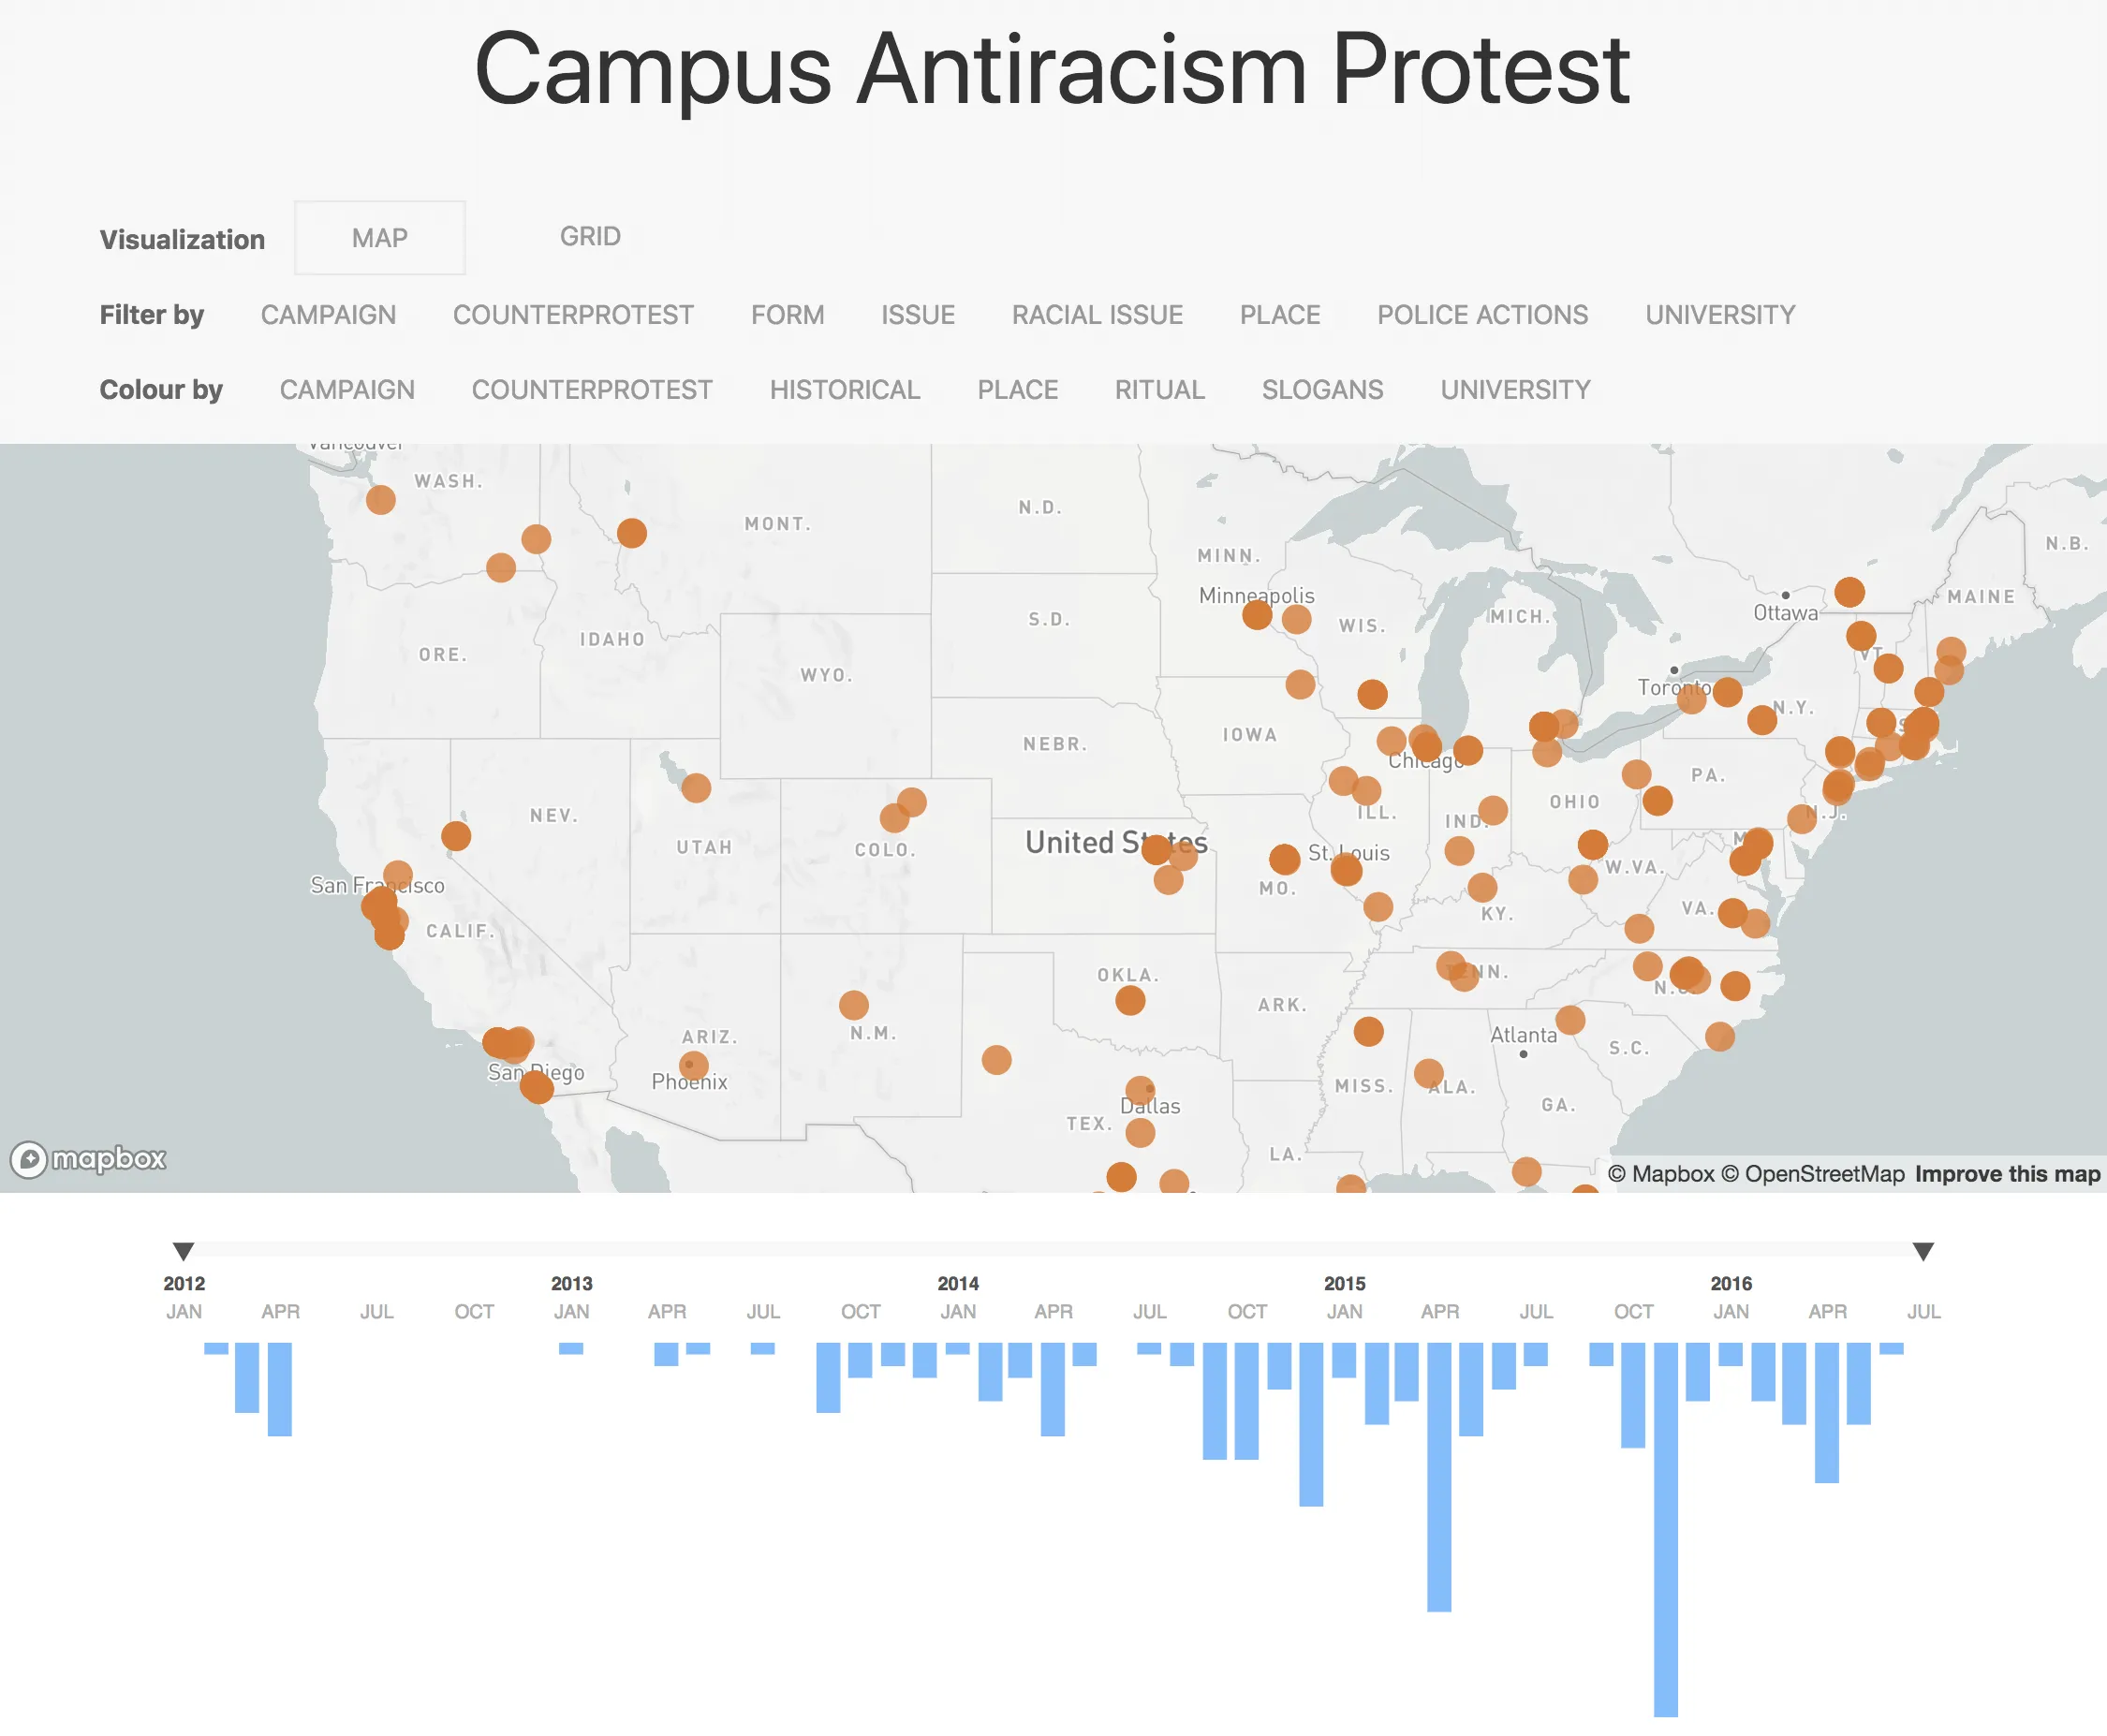Image resolution: width=2107 pixels, height=1736 pixels.
Task: Expand the Filter by CAMPAIGN options
Action: pos(328,315)
